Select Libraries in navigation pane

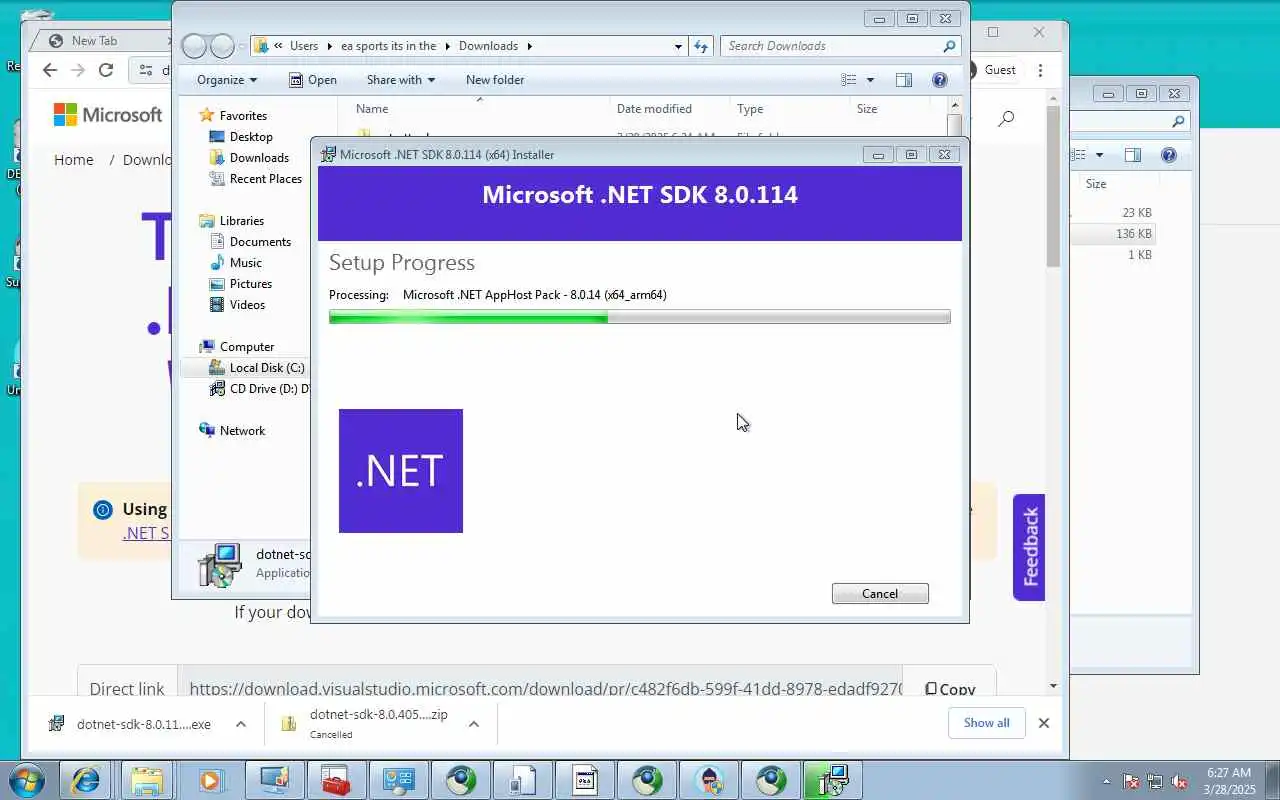242,221
